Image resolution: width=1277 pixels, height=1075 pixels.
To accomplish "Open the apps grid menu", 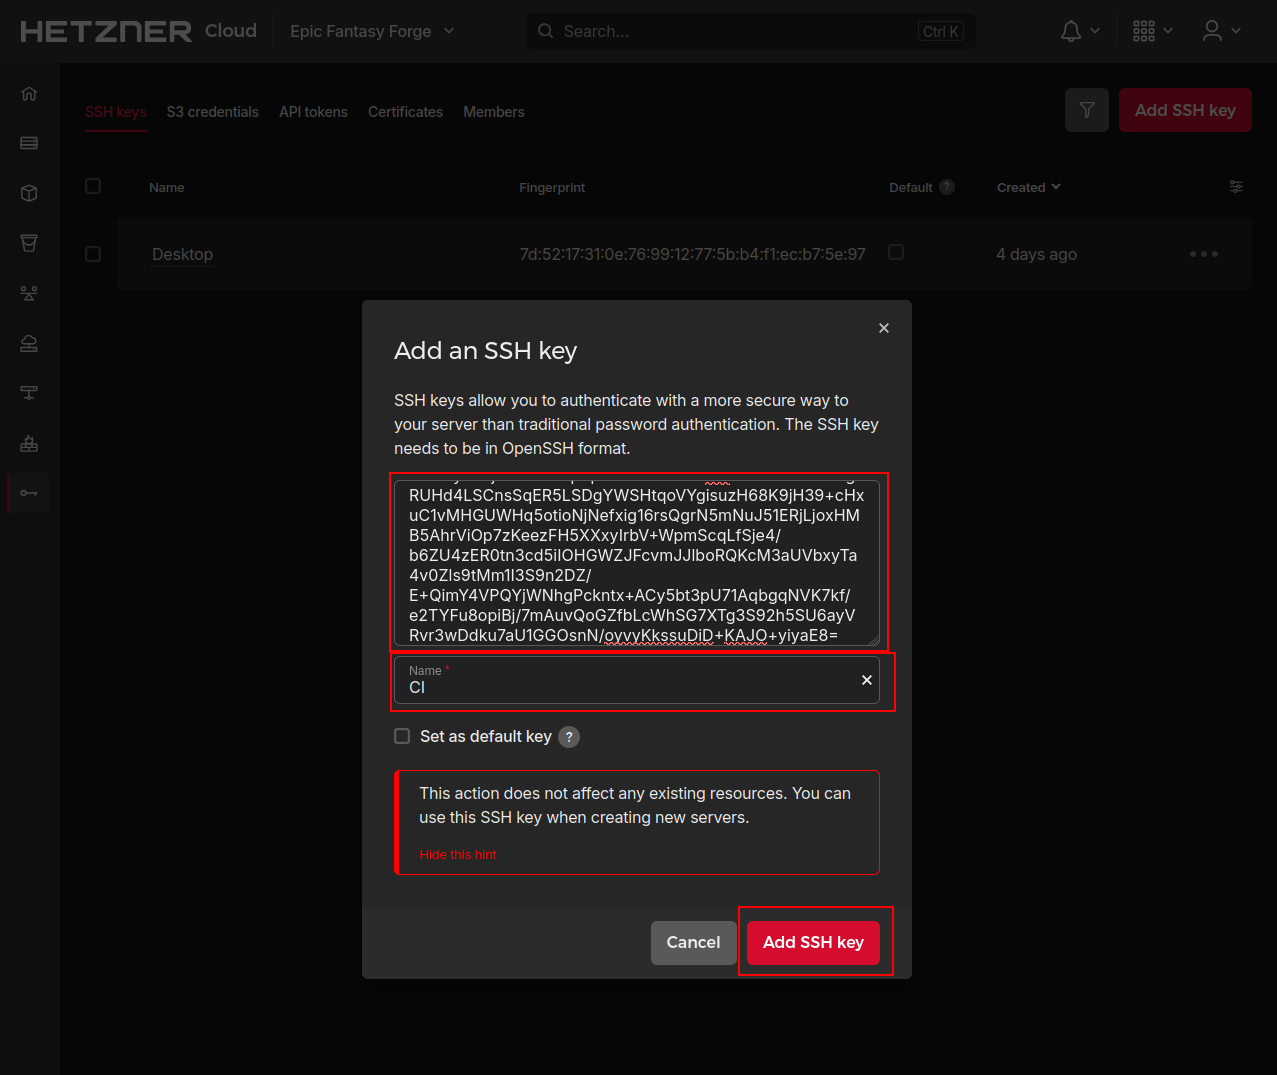I will [x=1152, y=31].
